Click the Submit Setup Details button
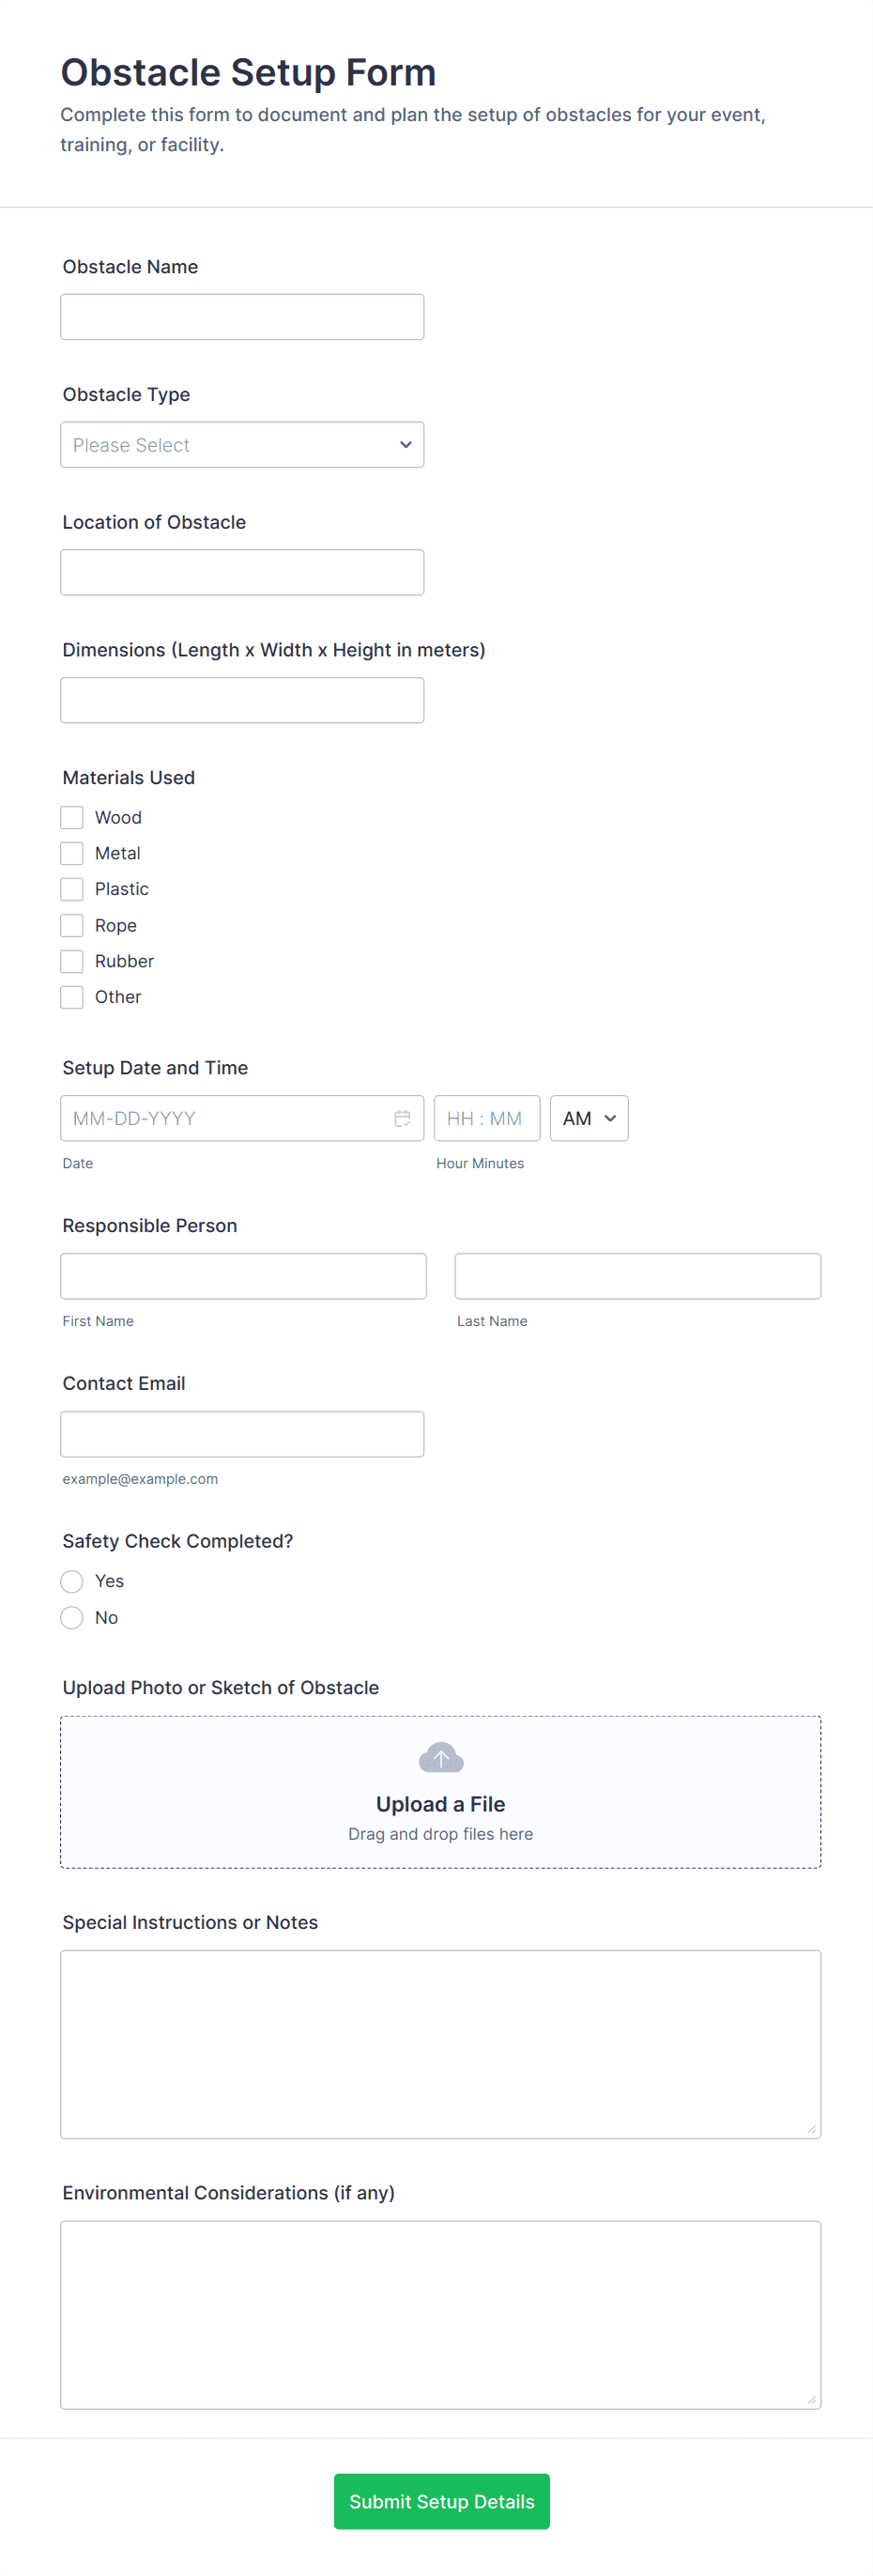 pyautogui.click(x=441, y=2501)
